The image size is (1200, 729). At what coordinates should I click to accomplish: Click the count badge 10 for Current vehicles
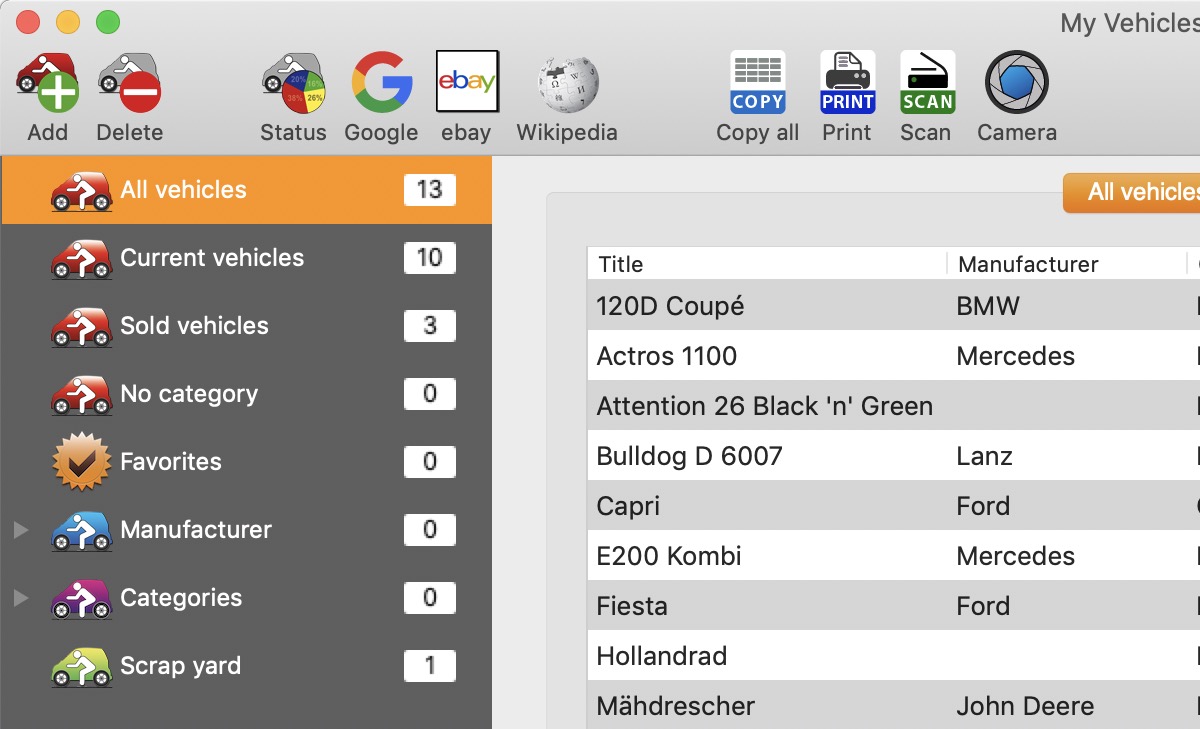[x=430, y=258]
